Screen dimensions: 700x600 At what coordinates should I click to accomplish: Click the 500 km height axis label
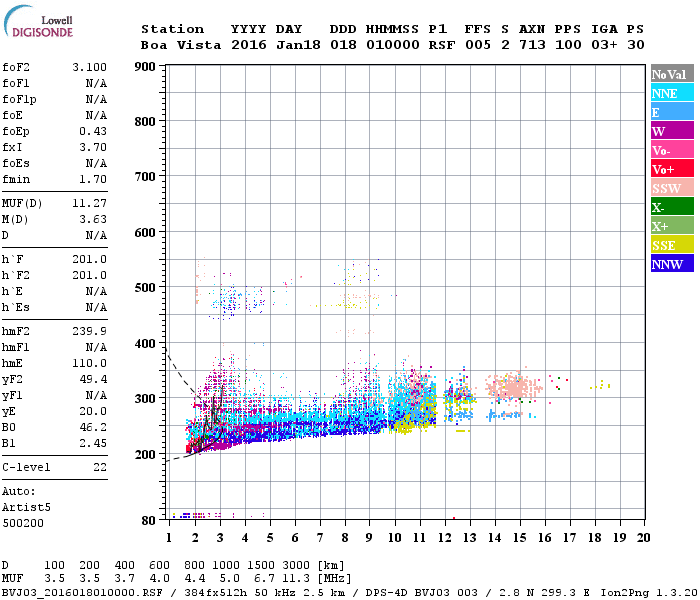click(145, 288)
